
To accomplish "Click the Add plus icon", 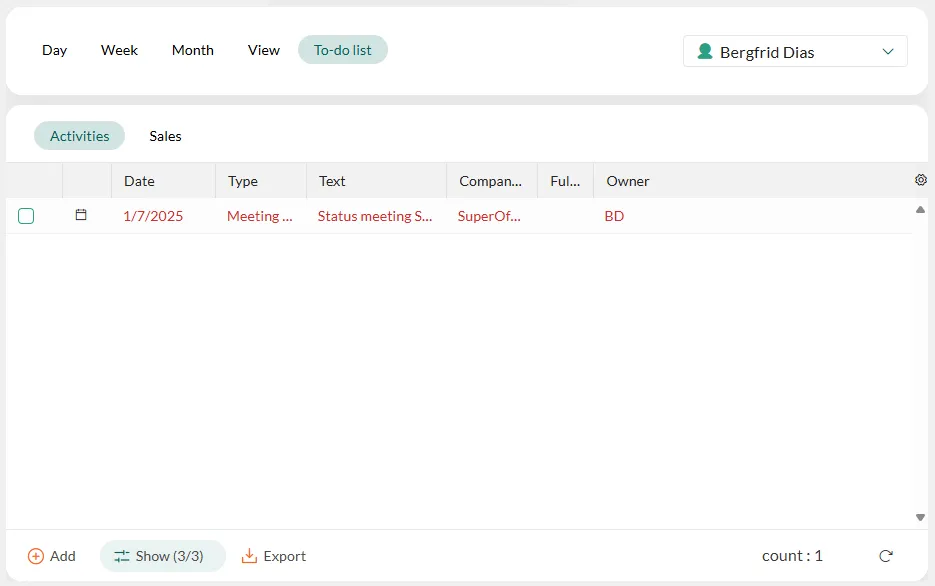I will point(36,556).
